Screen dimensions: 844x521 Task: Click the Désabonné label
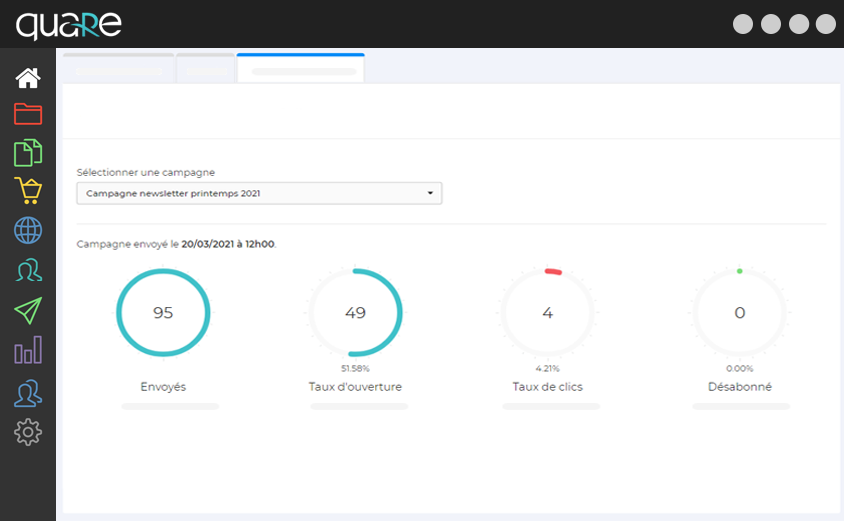[740, 386]
